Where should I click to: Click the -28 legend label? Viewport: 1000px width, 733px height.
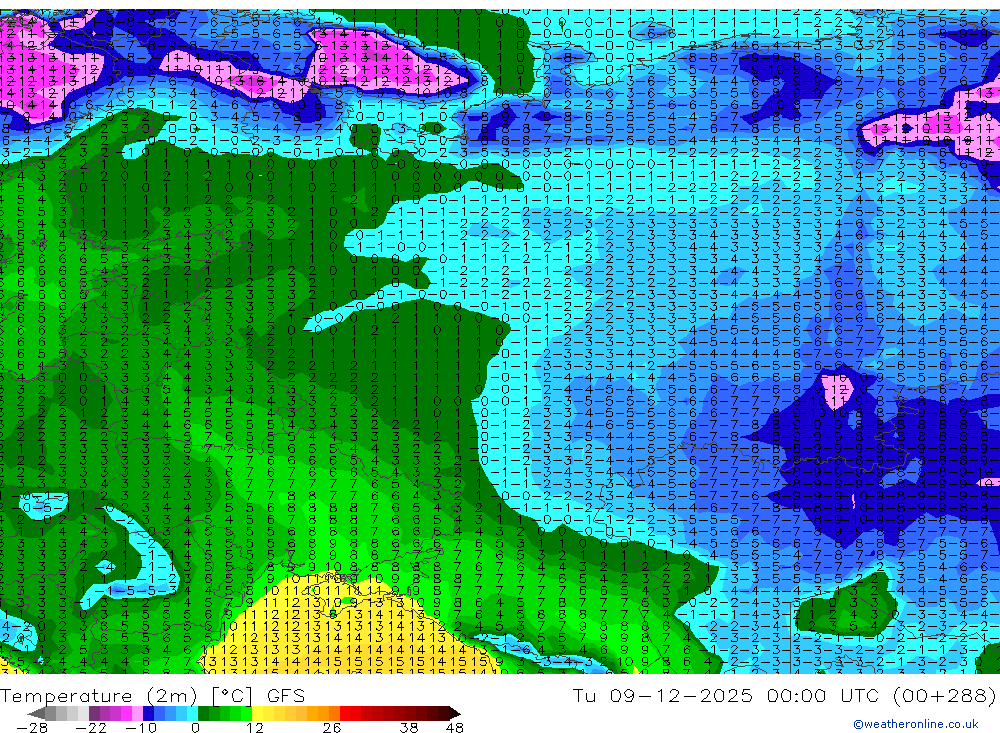pyautogui.click(x=32, y=728)
